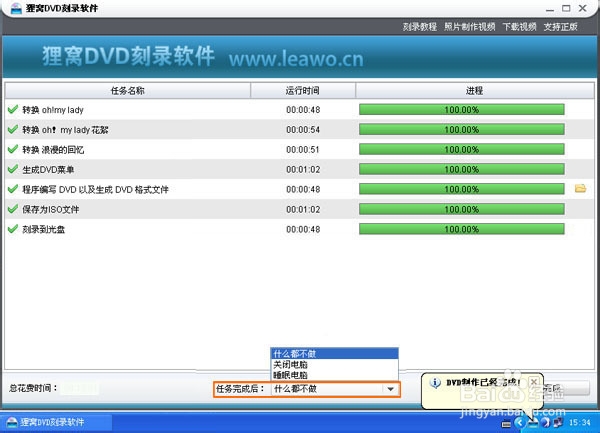The width and height of the screenshot is (600, 433).
Task: Click the 运行时间 column header
Action: (x=303, y=91)
